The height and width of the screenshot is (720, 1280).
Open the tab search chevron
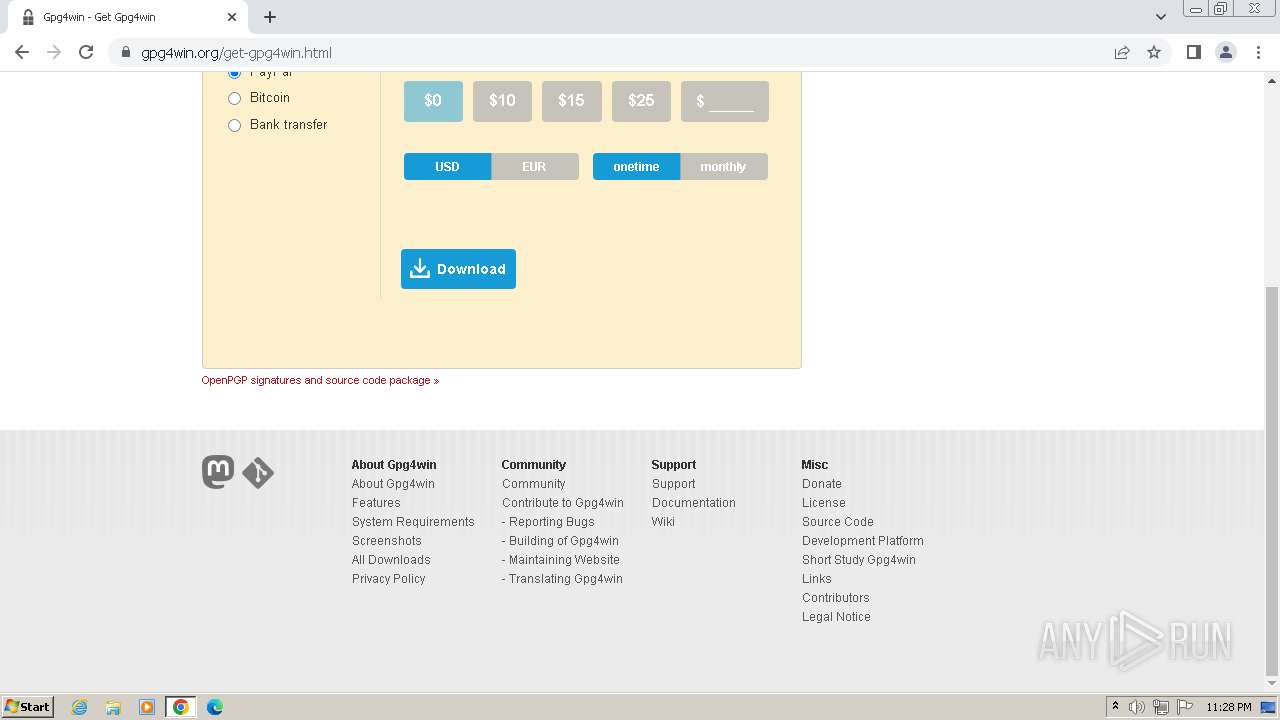pyautogui.click(x=1160, y=17)
